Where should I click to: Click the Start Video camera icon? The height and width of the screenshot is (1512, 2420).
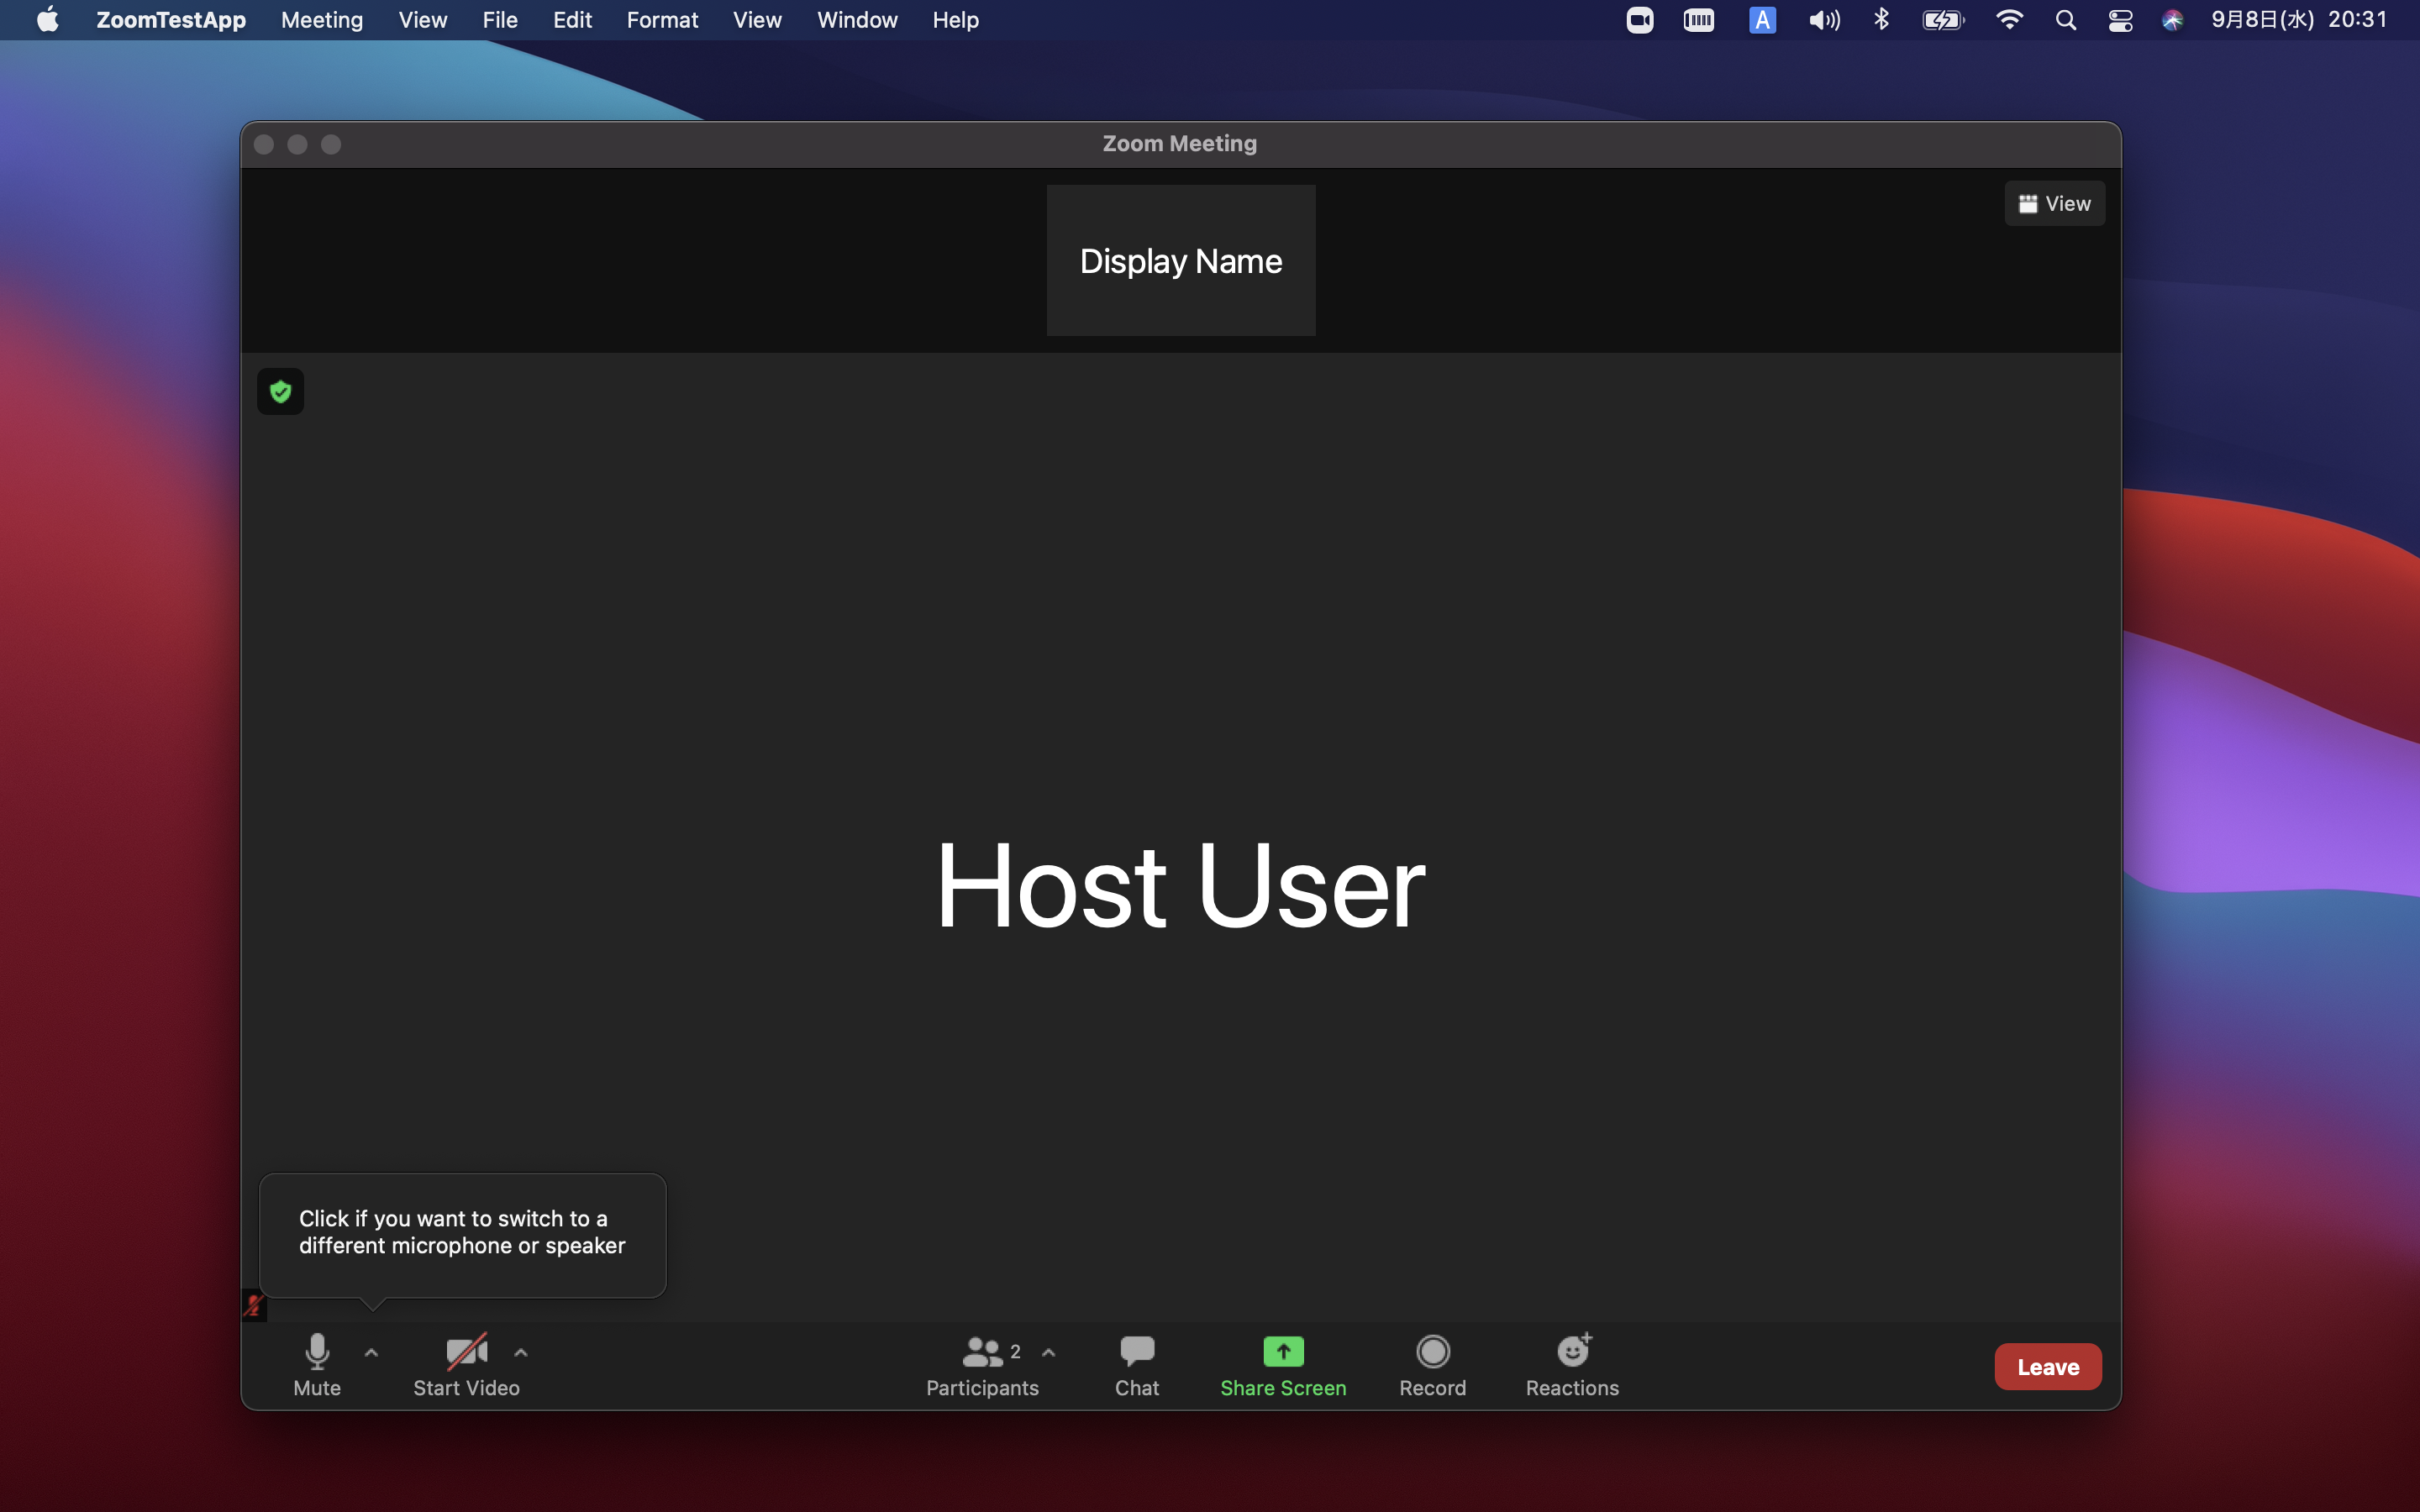[x=467, y=1350]
